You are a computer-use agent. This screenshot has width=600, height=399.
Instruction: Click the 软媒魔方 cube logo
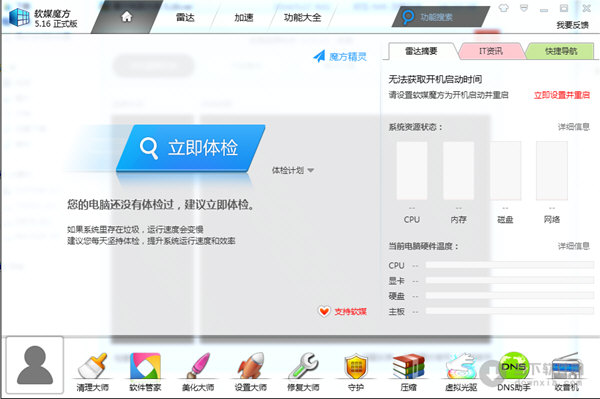[x=19, y=17]
